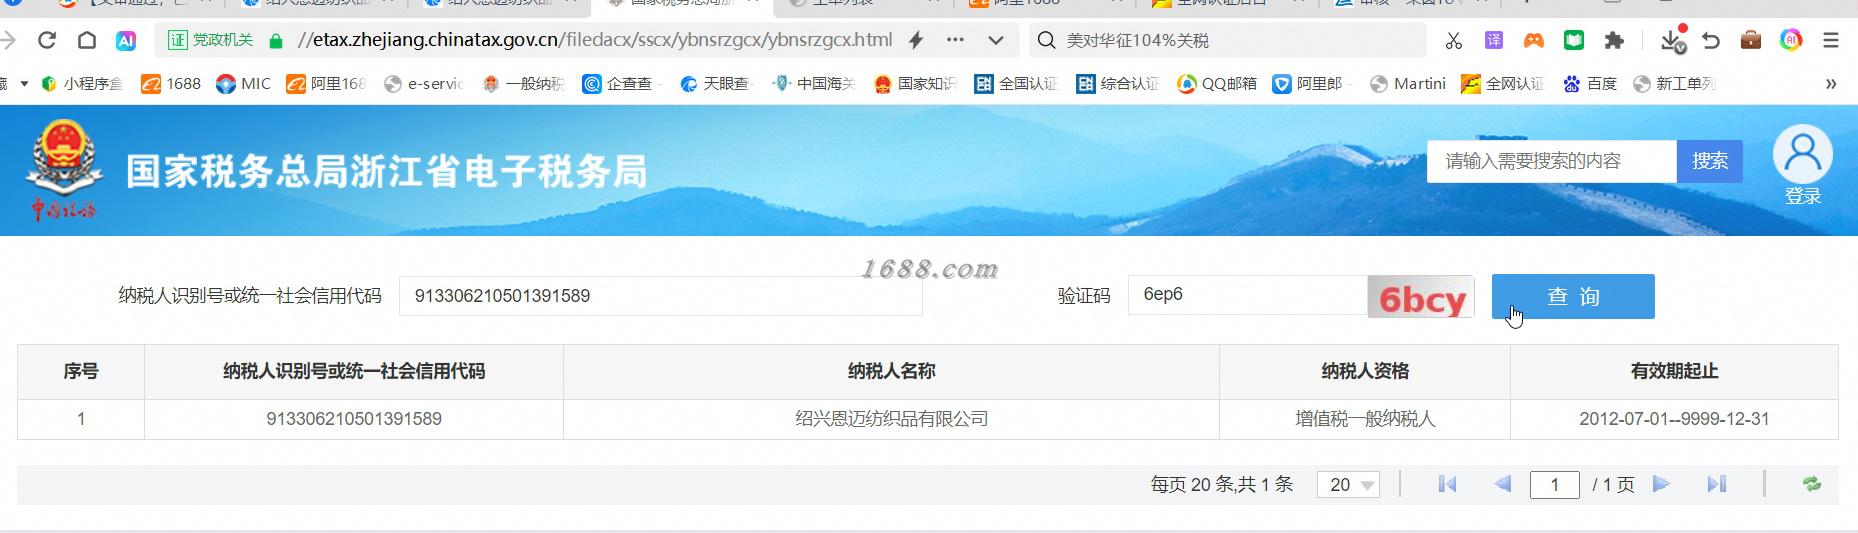
Task: Open the 全国认证 bookmark
Action: tap(1015, 84)
